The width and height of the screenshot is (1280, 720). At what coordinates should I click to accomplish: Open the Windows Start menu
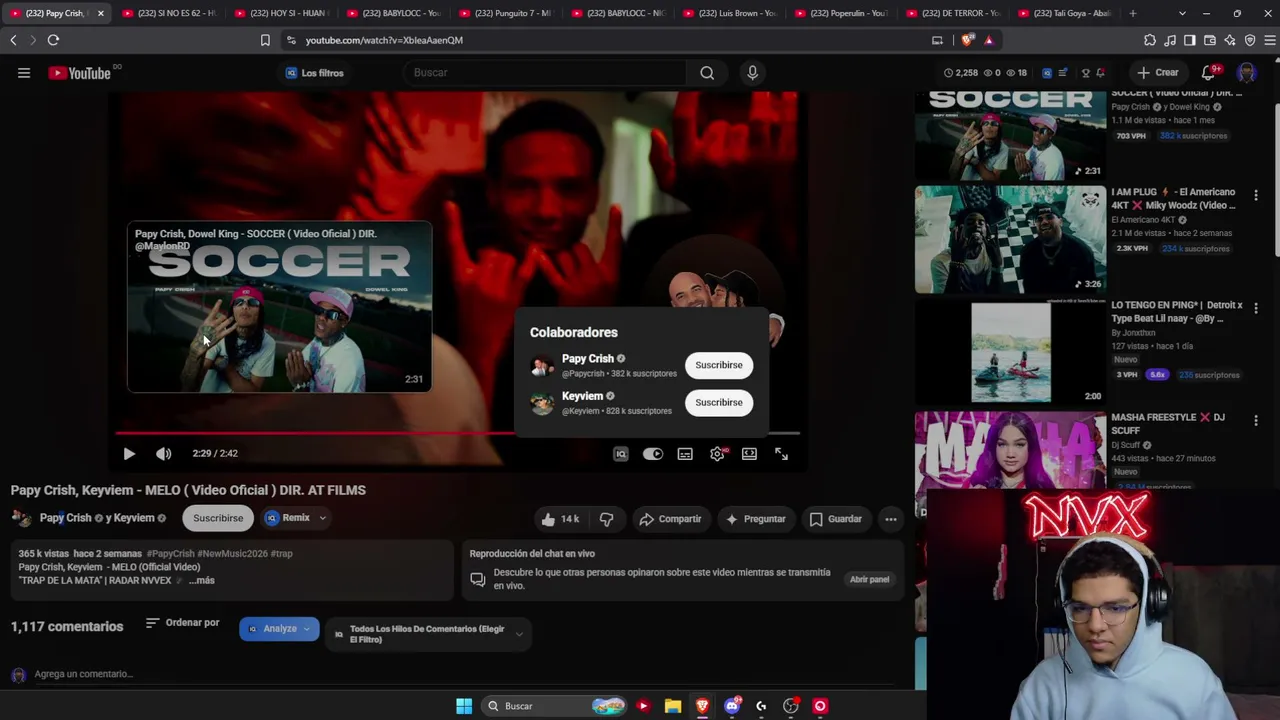tap(464, 706)
